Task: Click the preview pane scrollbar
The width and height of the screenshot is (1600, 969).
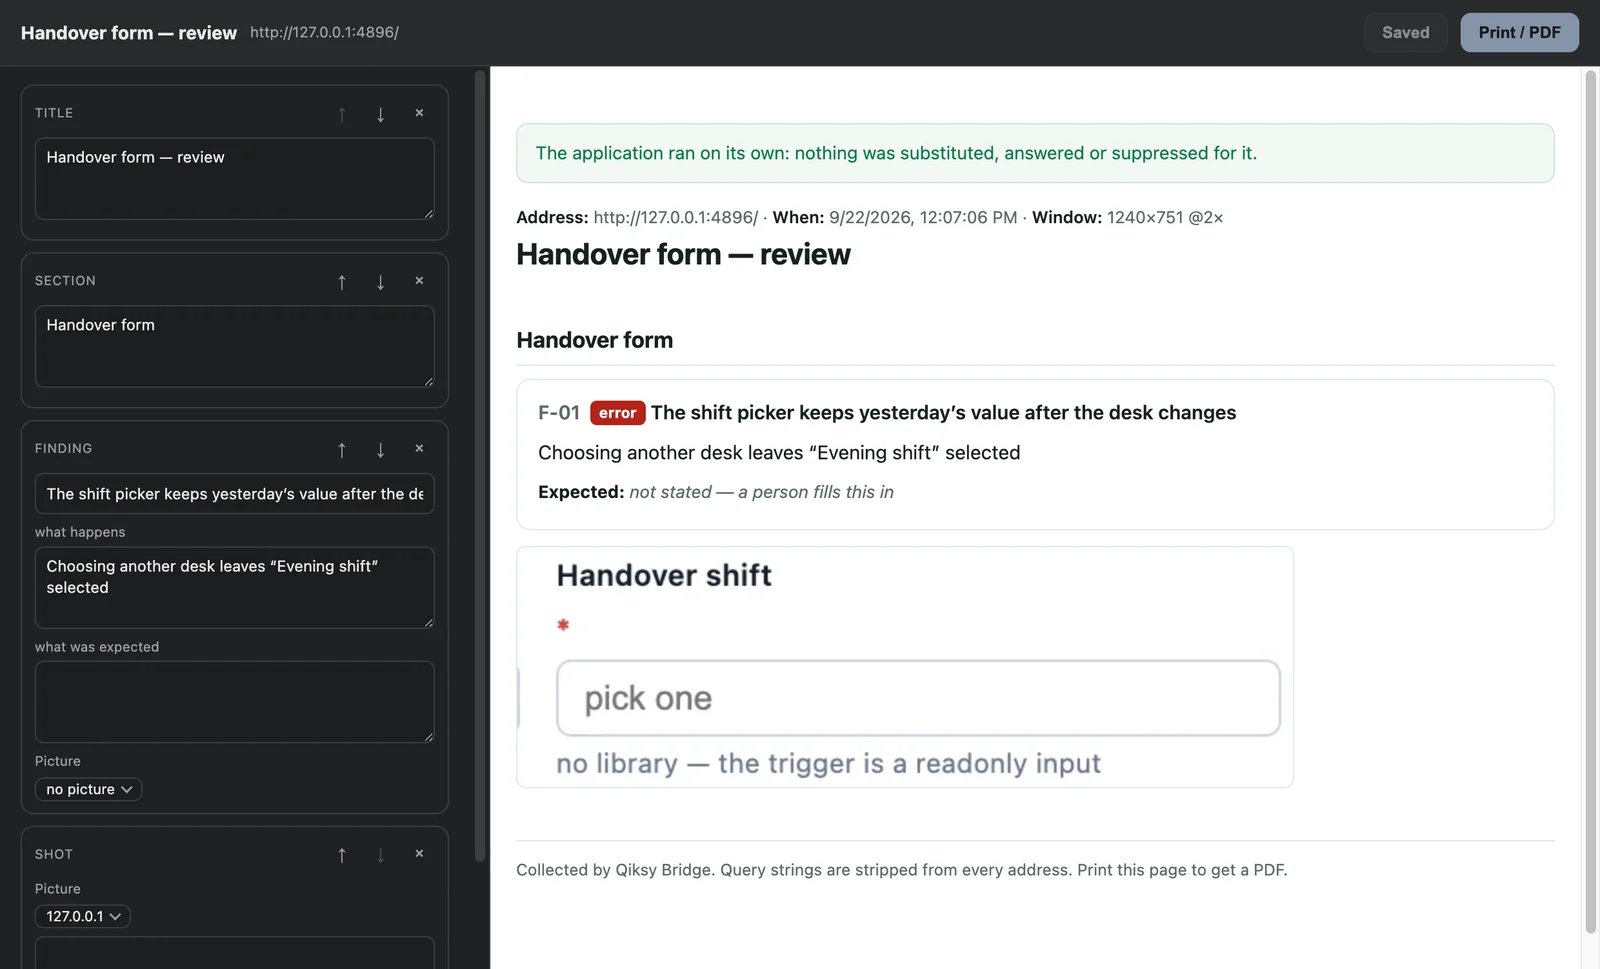Action: pos(1590,502)
